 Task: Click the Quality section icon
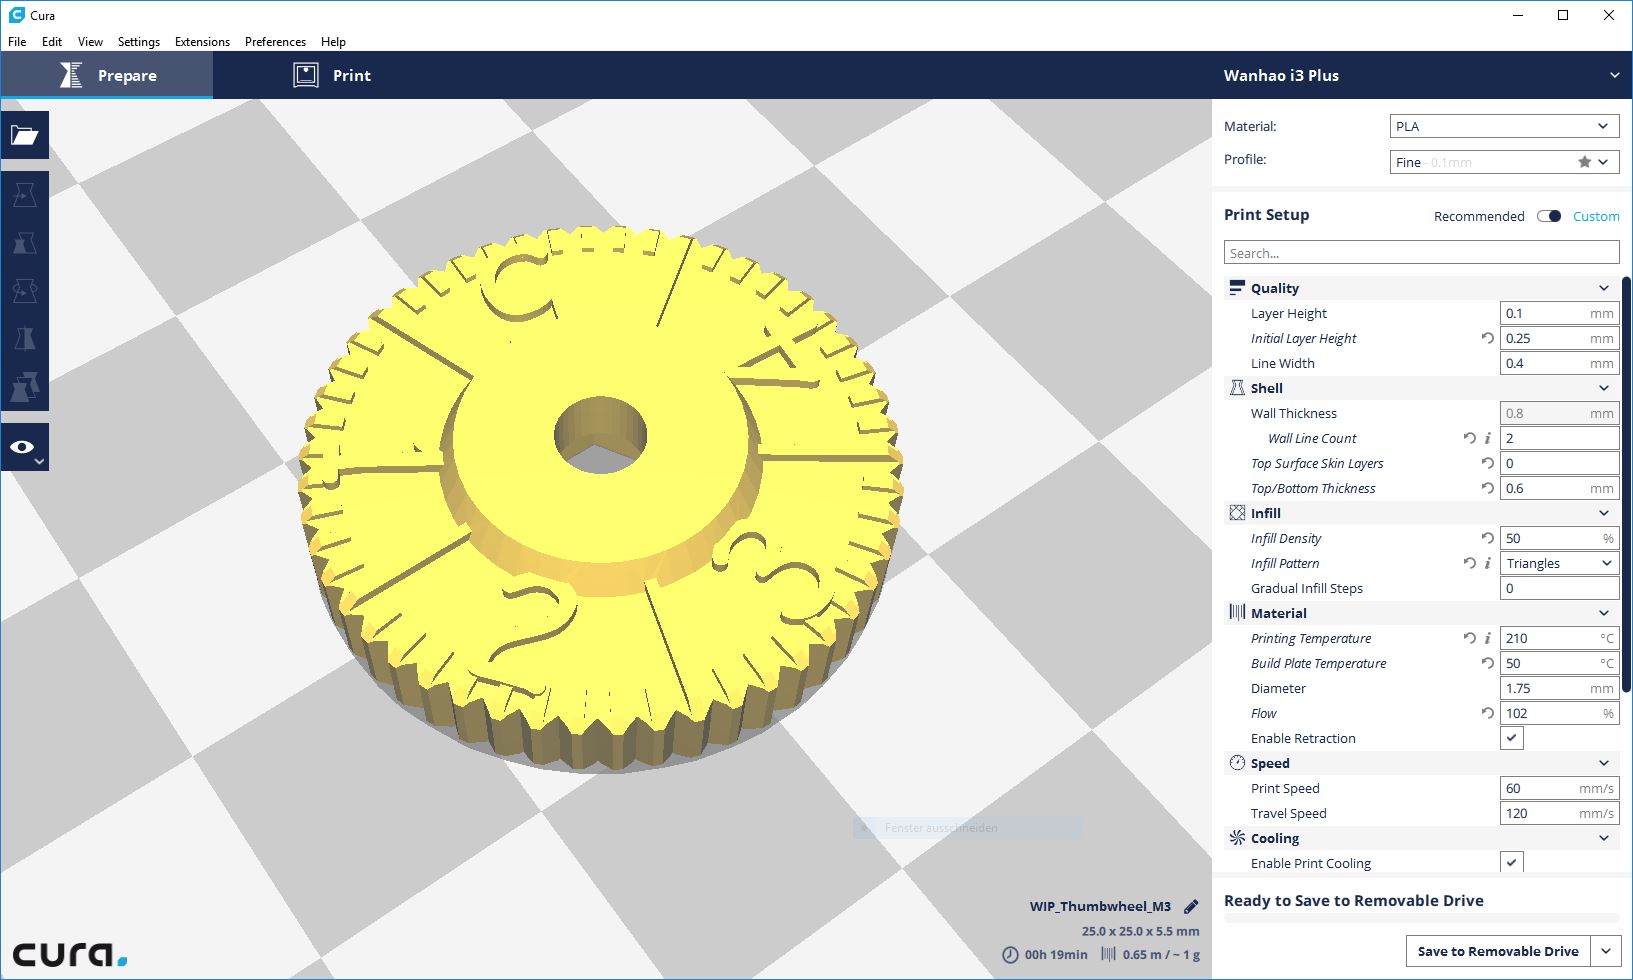(1237, 288)
